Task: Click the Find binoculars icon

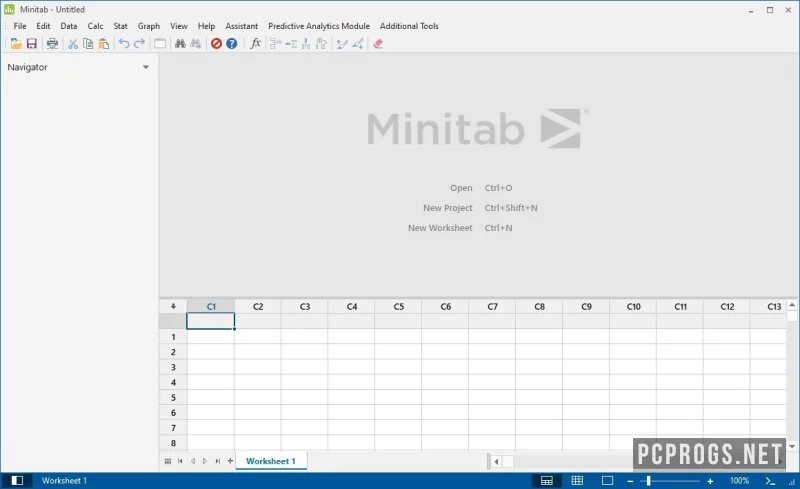Action: 180,44
